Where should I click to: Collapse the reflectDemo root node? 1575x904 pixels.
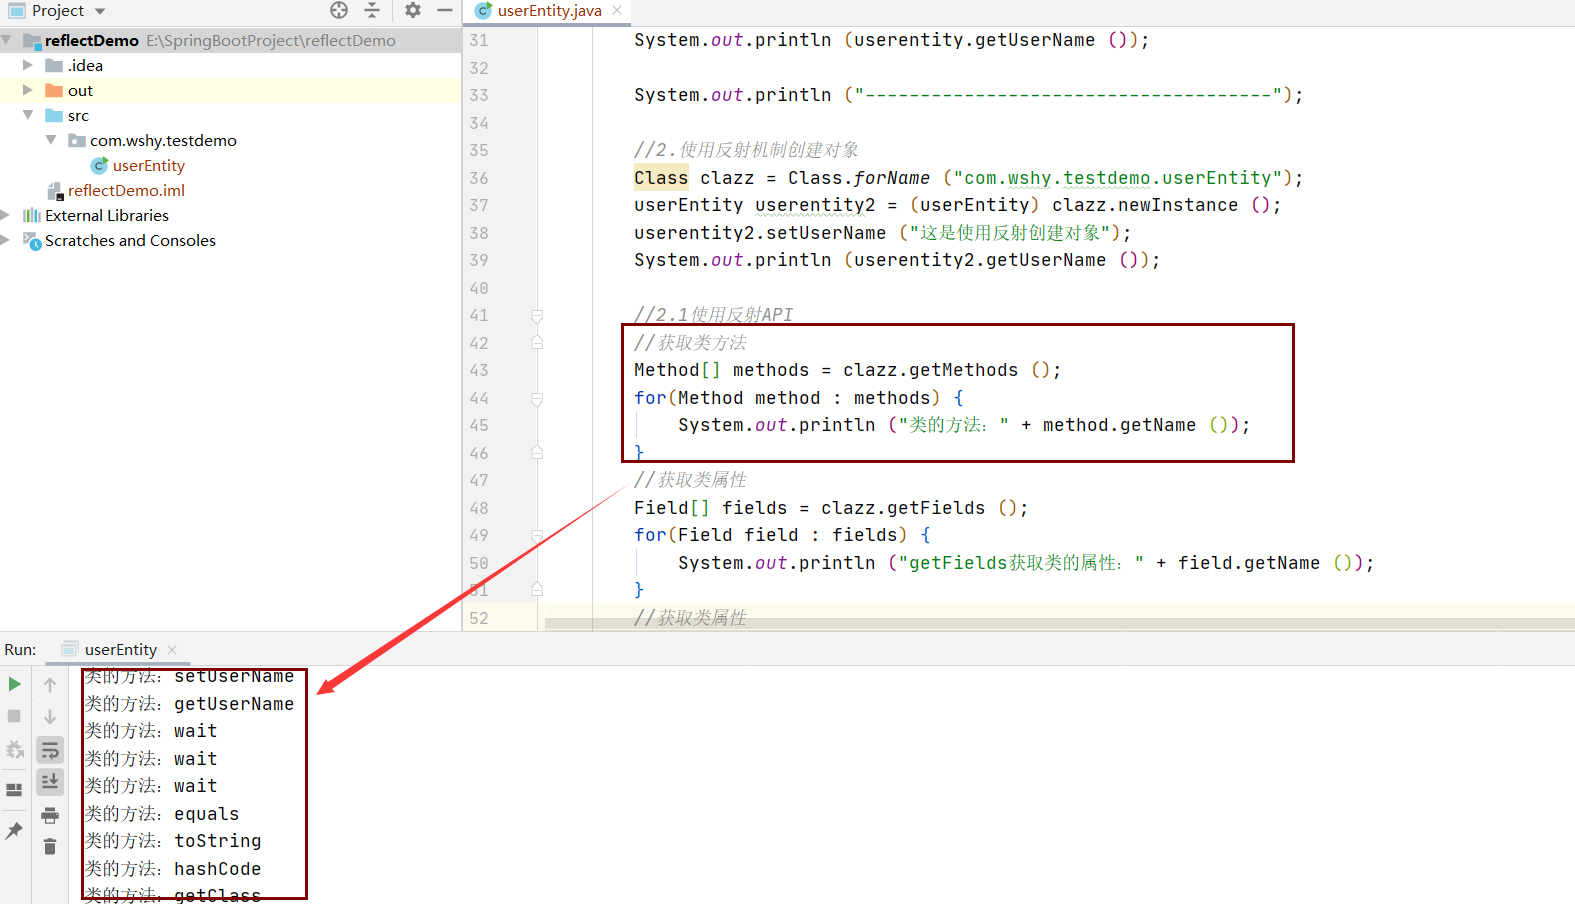pos(7,40)
